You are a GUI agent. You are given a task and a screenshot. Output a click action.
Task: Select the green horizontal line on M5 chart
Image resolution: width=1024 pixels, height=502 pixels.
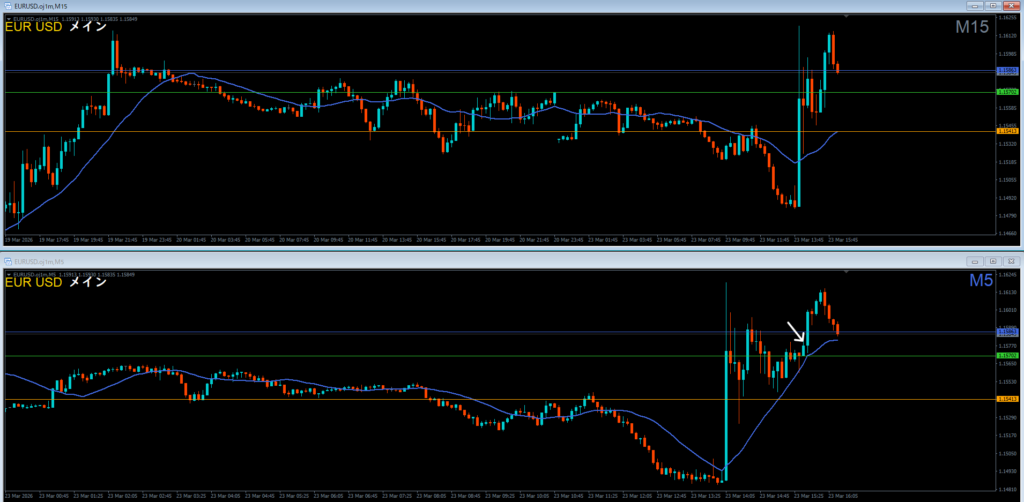(x=400, y=356)
